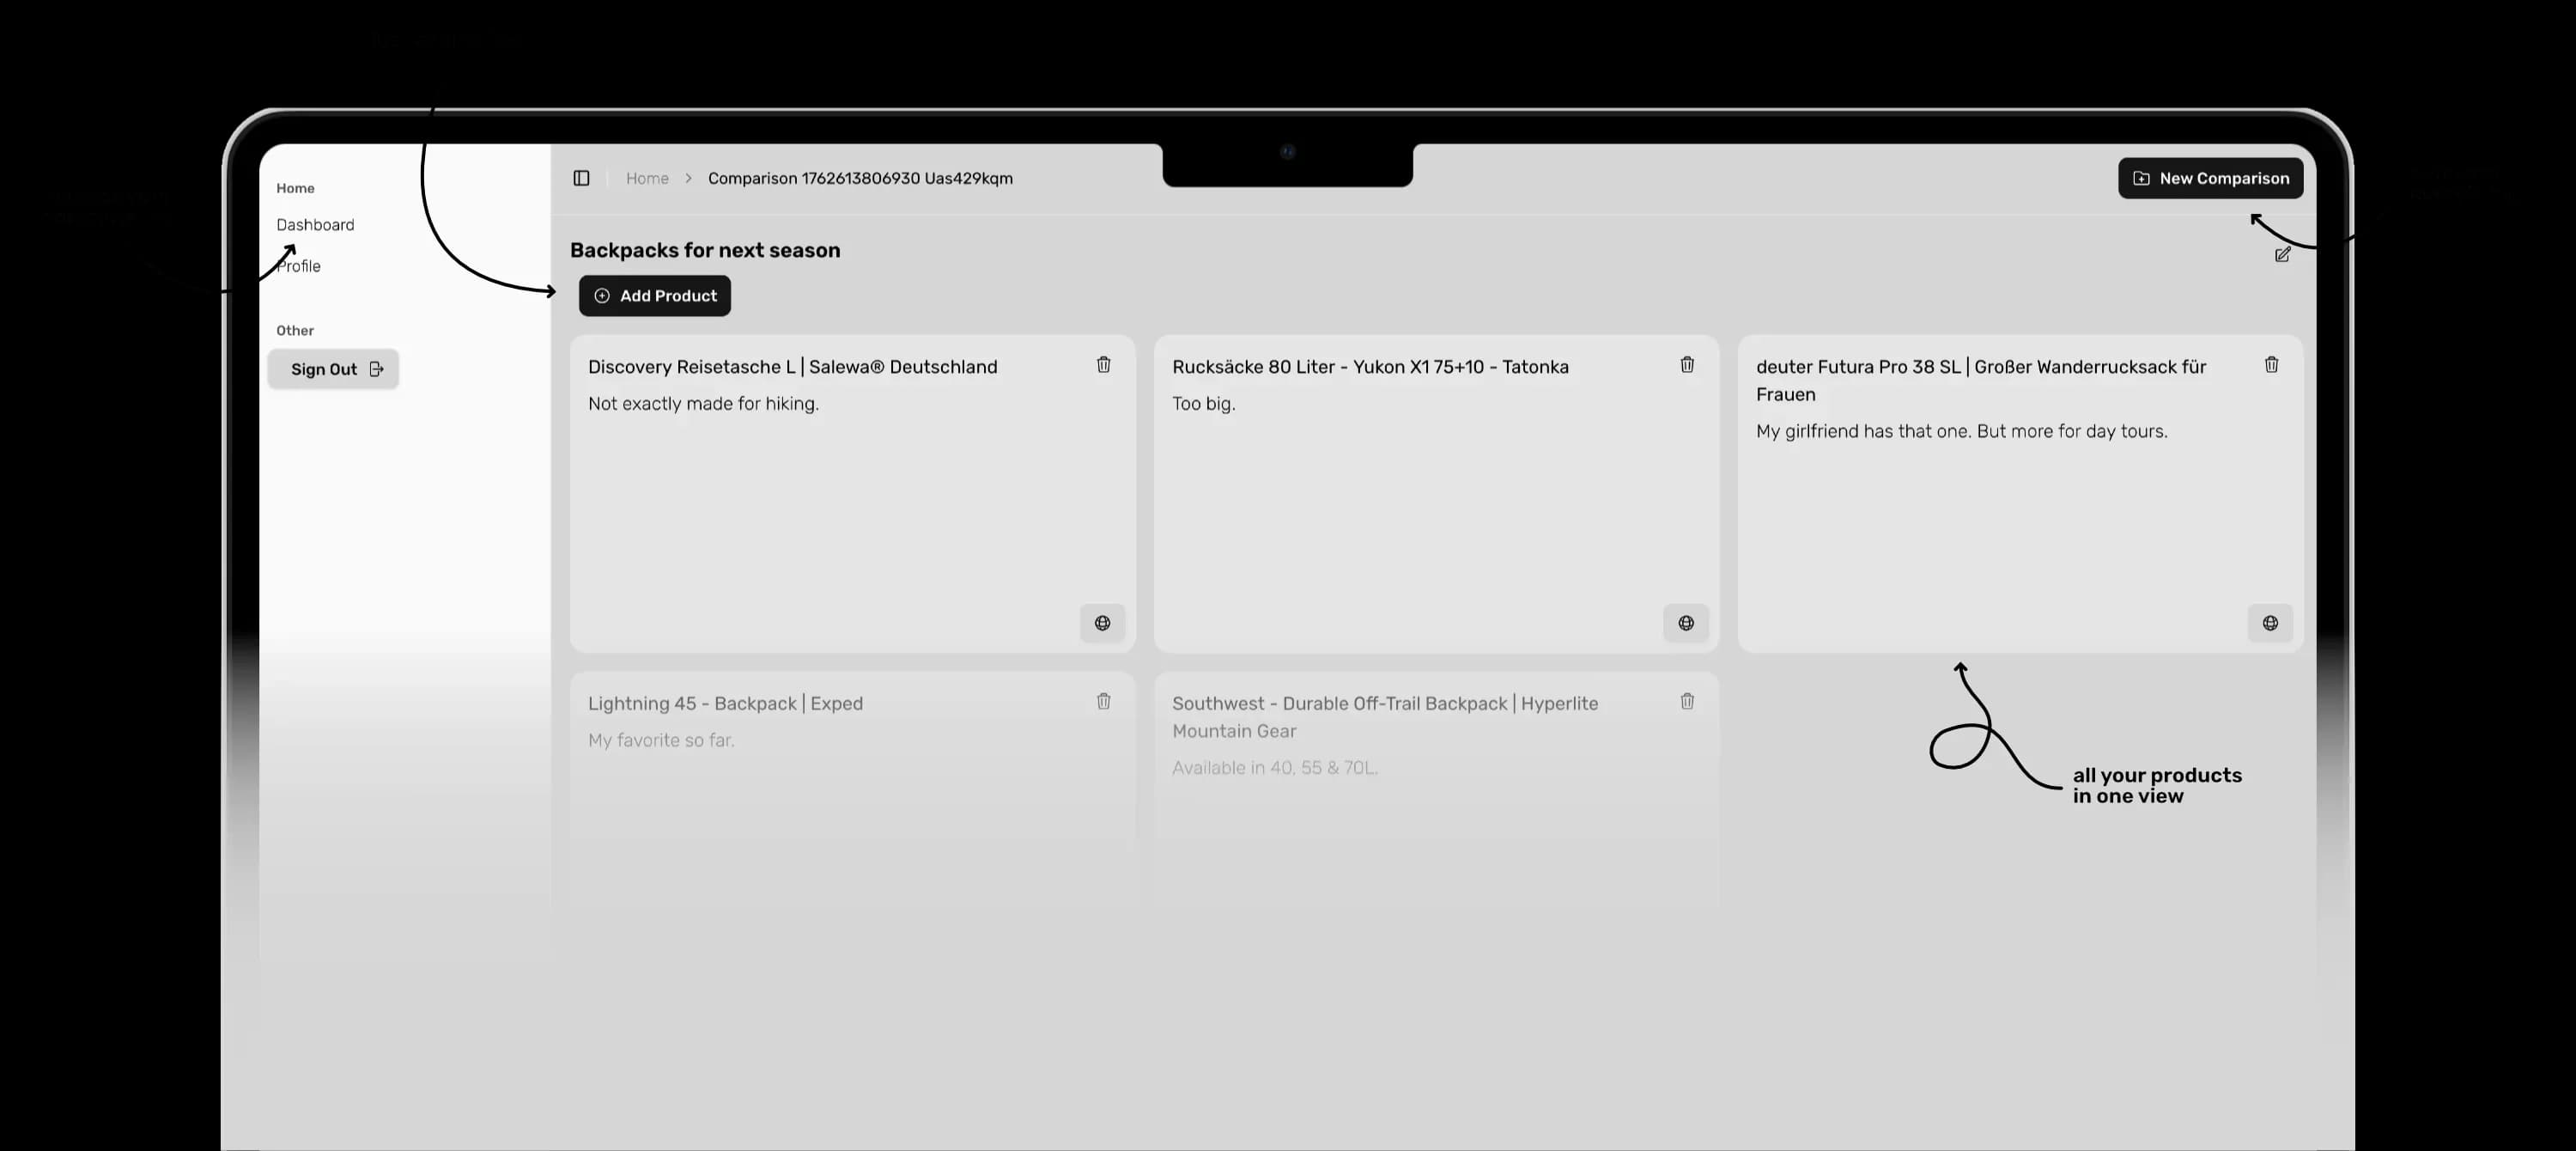Navigate to Home via the breadcrumb
This screenshot has width=2576, height=1151.
pos(647,177)
